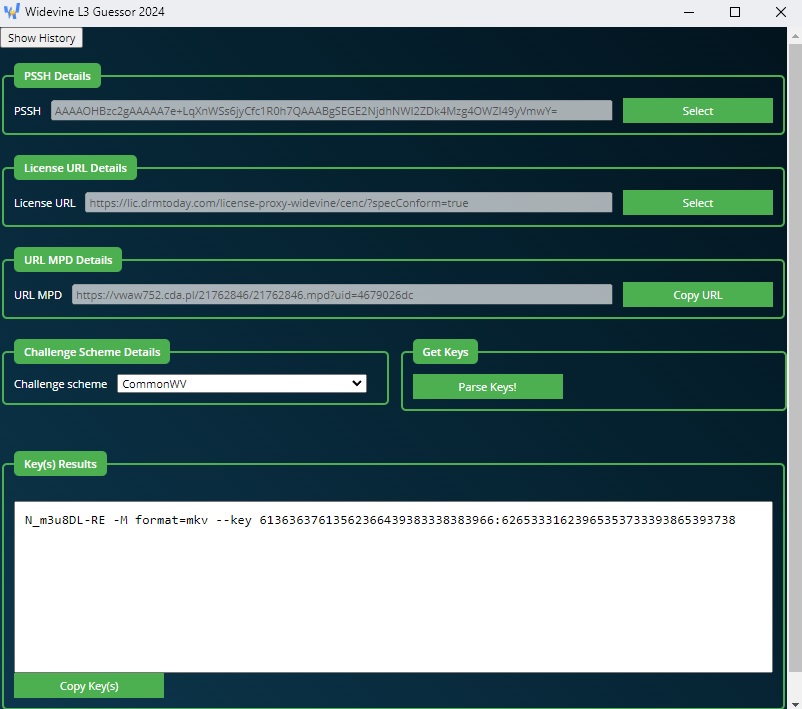Screen dimensions: 802x709
Task: Click the vertical scrollbar thumb
Action: (795, 358)
